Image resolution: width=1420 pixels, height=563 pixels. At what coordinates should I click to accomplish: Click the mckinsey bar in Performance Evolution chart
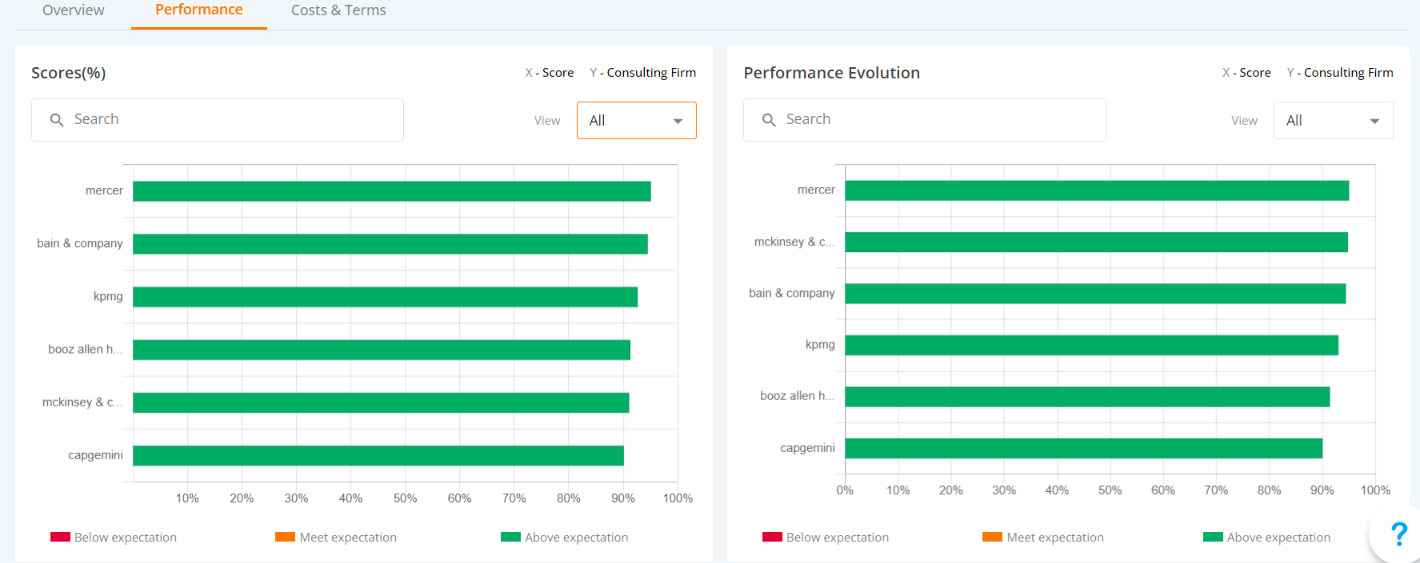1097,242
